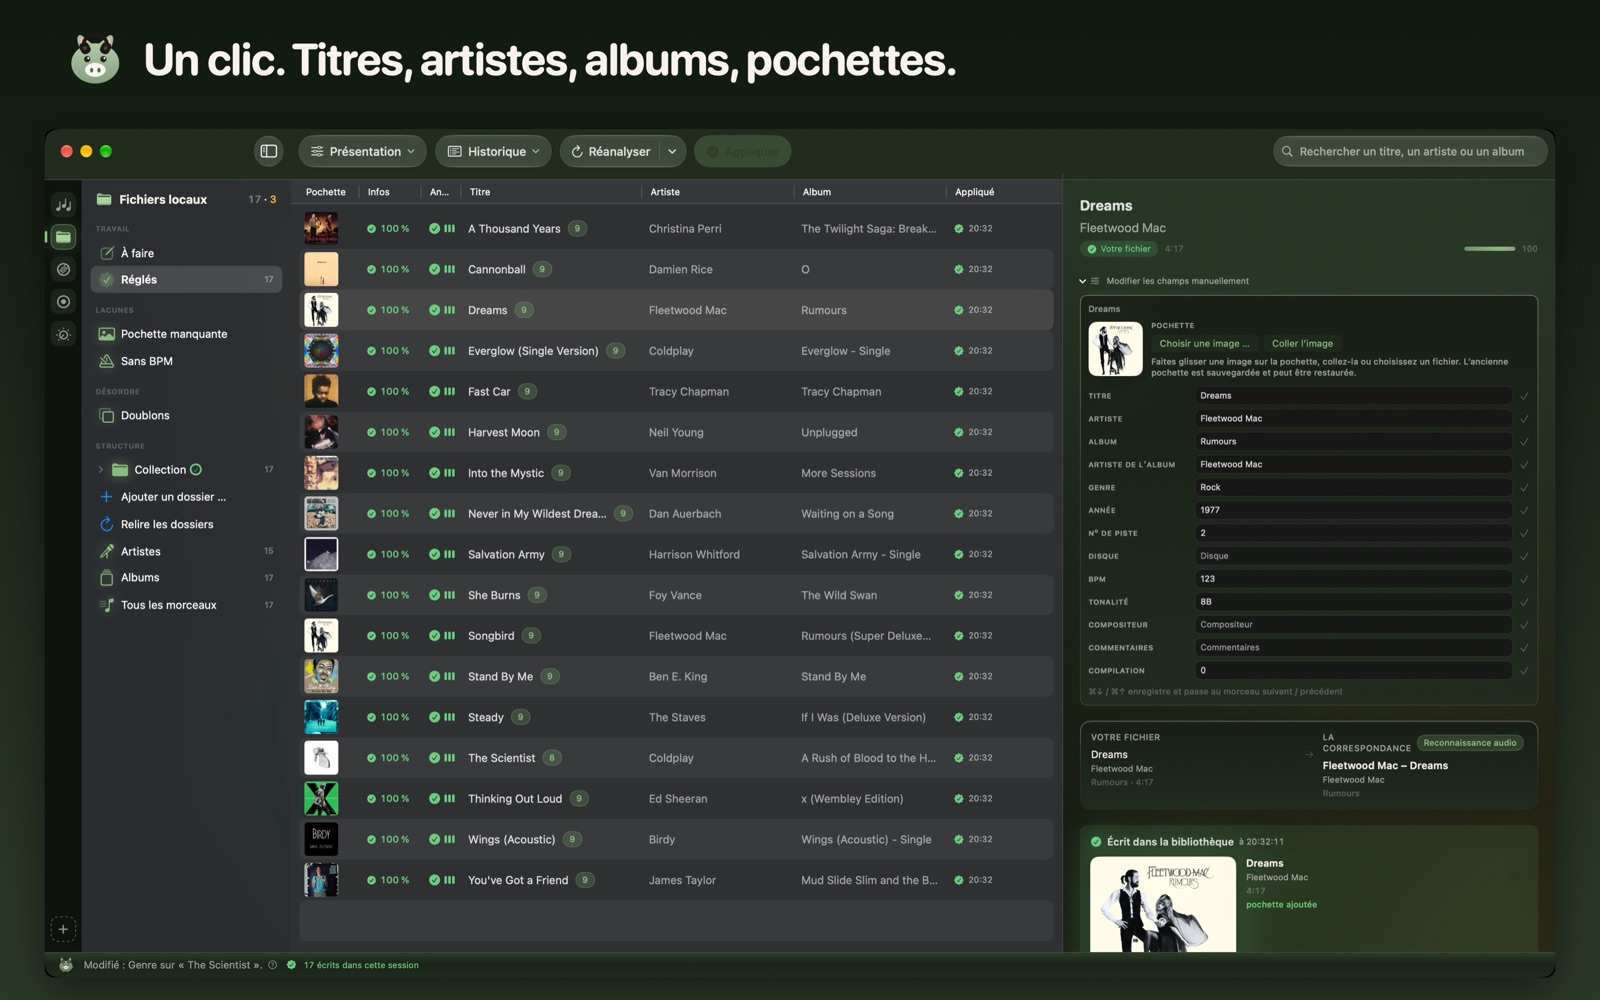This screenshot has height=1000, width=1600.
Task: Sort by the Artiste column header
Action: [x=665, y=192]
